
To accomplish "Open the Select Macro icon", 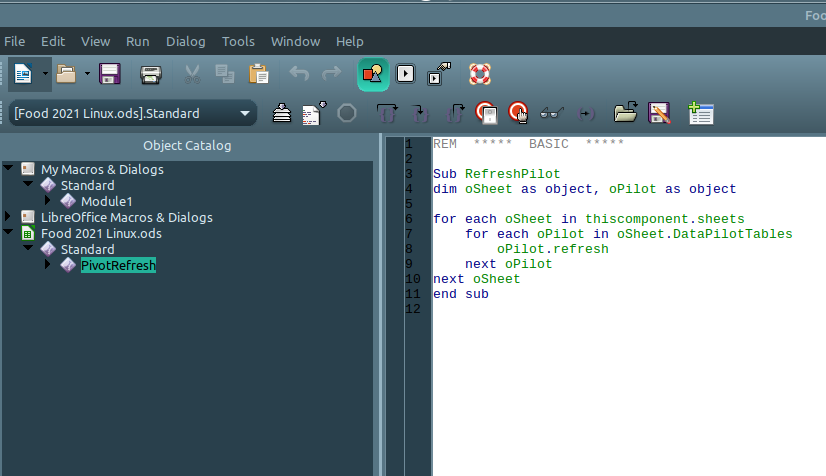I will [405, 73].
